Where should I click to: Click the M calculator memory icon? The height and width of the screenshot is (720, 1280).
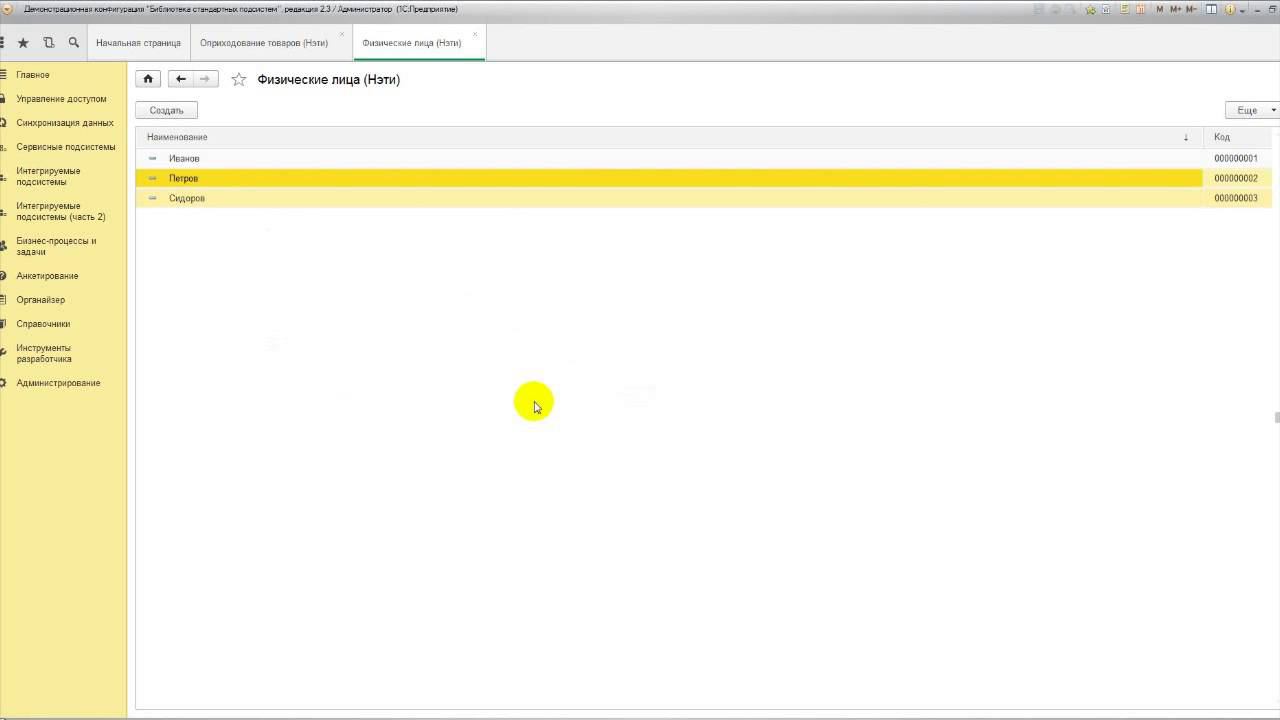pos(1160,9)
